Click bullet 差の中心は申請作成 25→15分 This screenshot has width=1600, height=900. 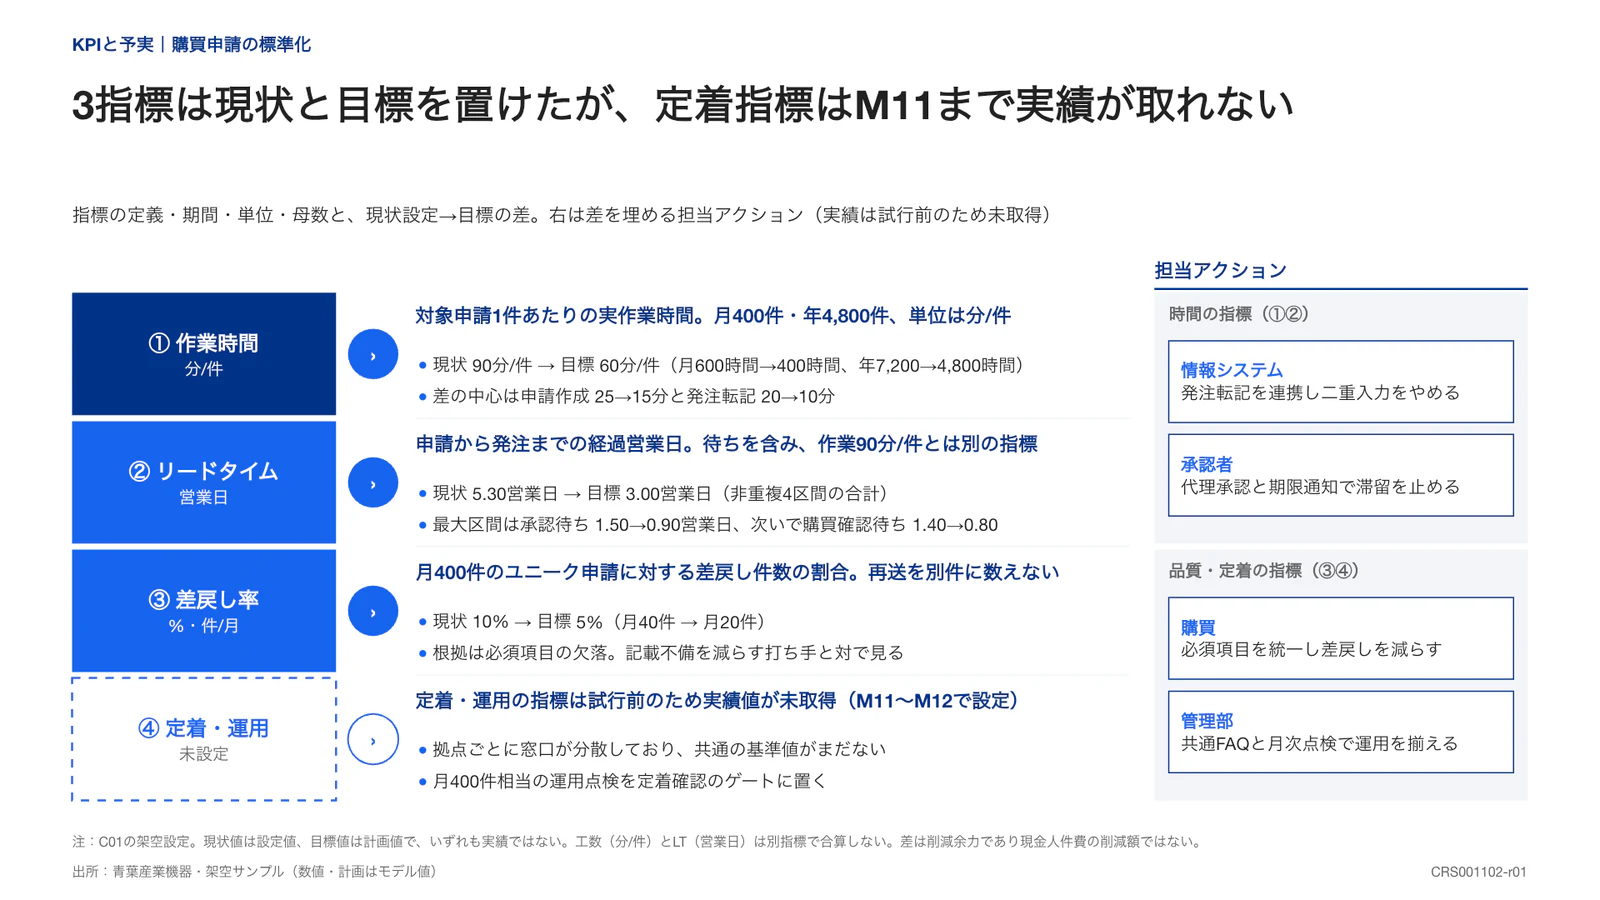(627, 397)
